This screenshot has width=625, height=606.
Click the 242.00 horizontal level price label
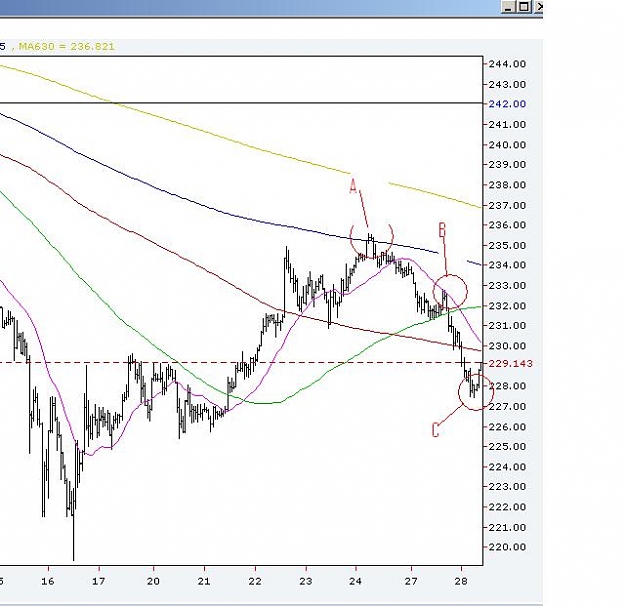point(507,104)
